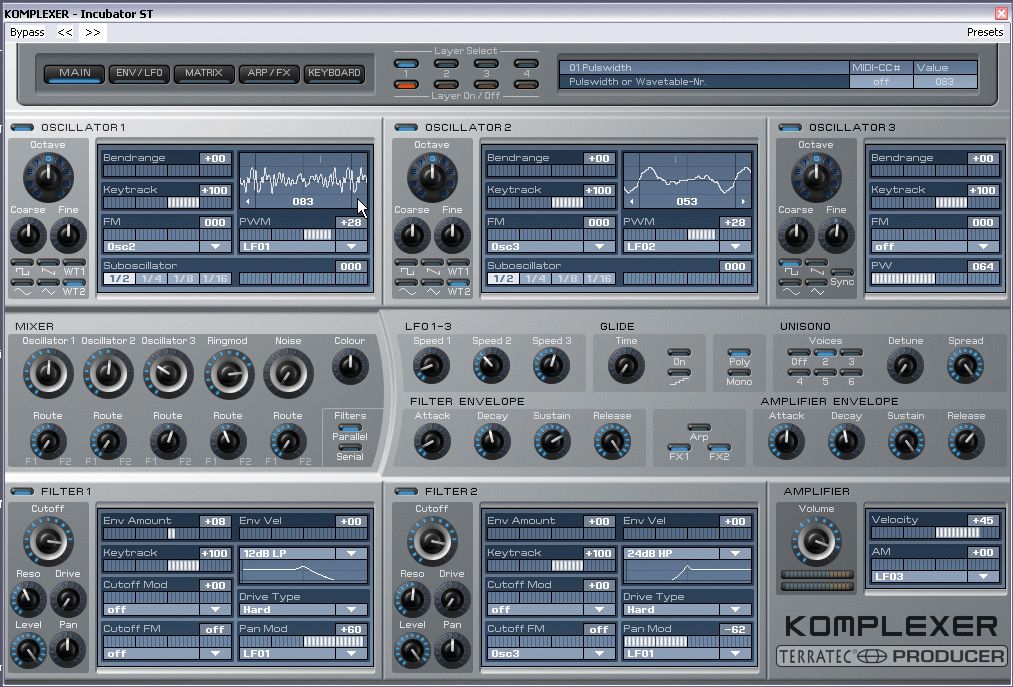Screen dimensions: 1013x687
Task: Open Oscillator 3 FM source dropdown
Action: (x=934, y=246)
